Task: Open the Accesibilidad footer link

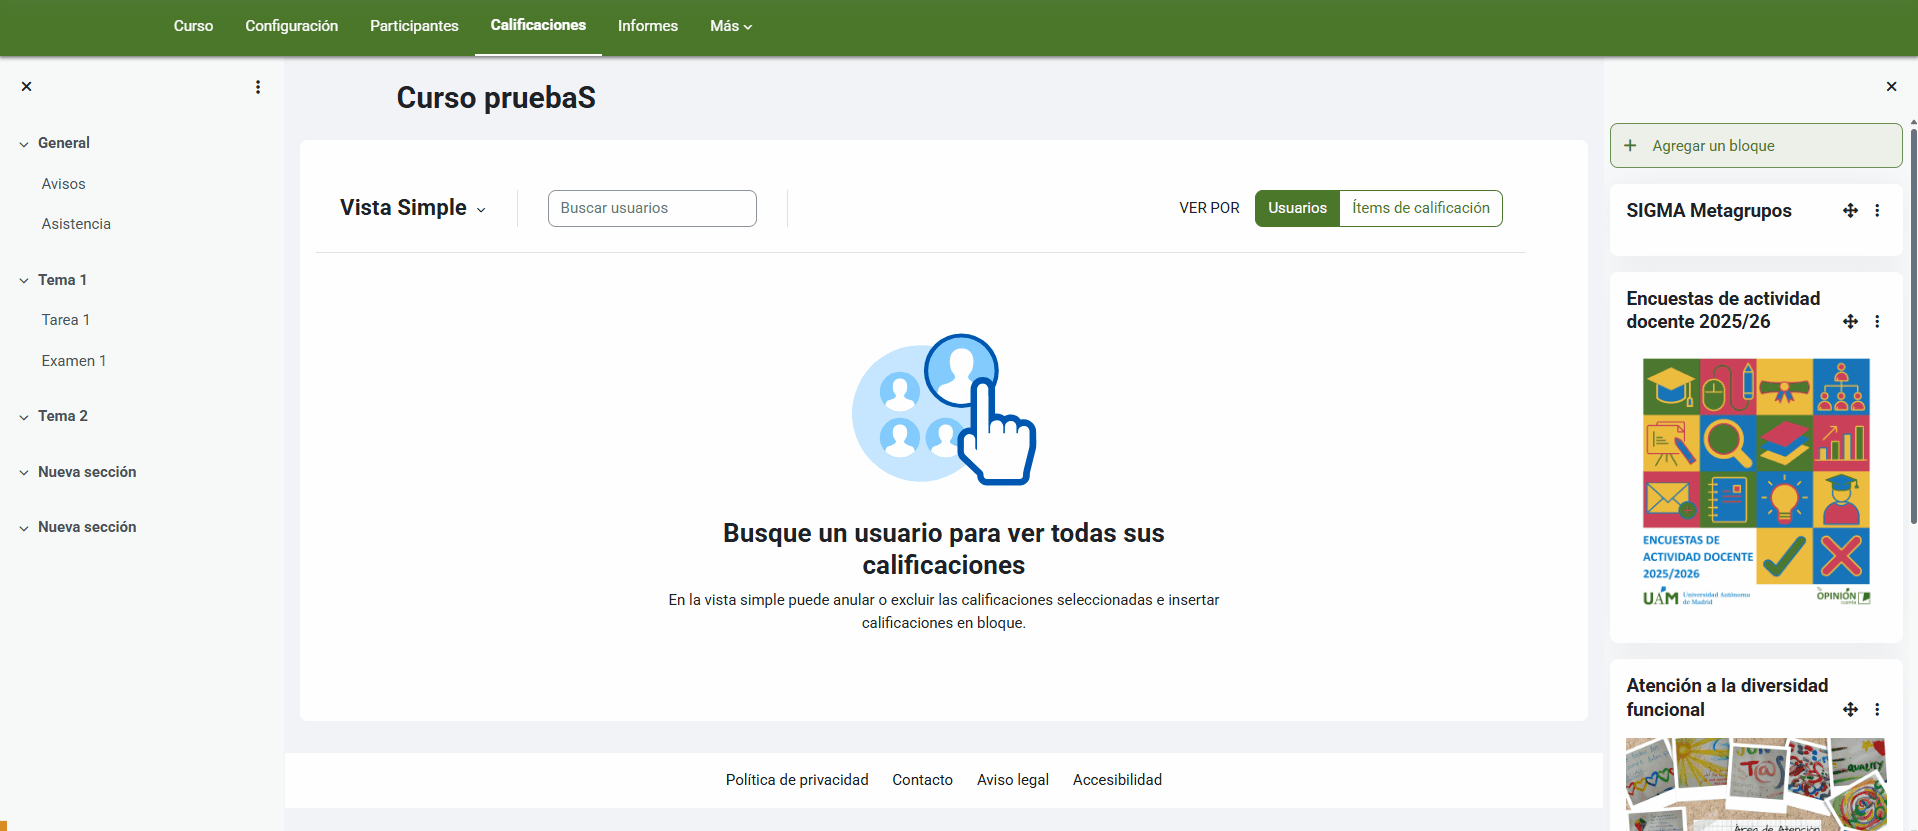Action: click(1117, 780)
